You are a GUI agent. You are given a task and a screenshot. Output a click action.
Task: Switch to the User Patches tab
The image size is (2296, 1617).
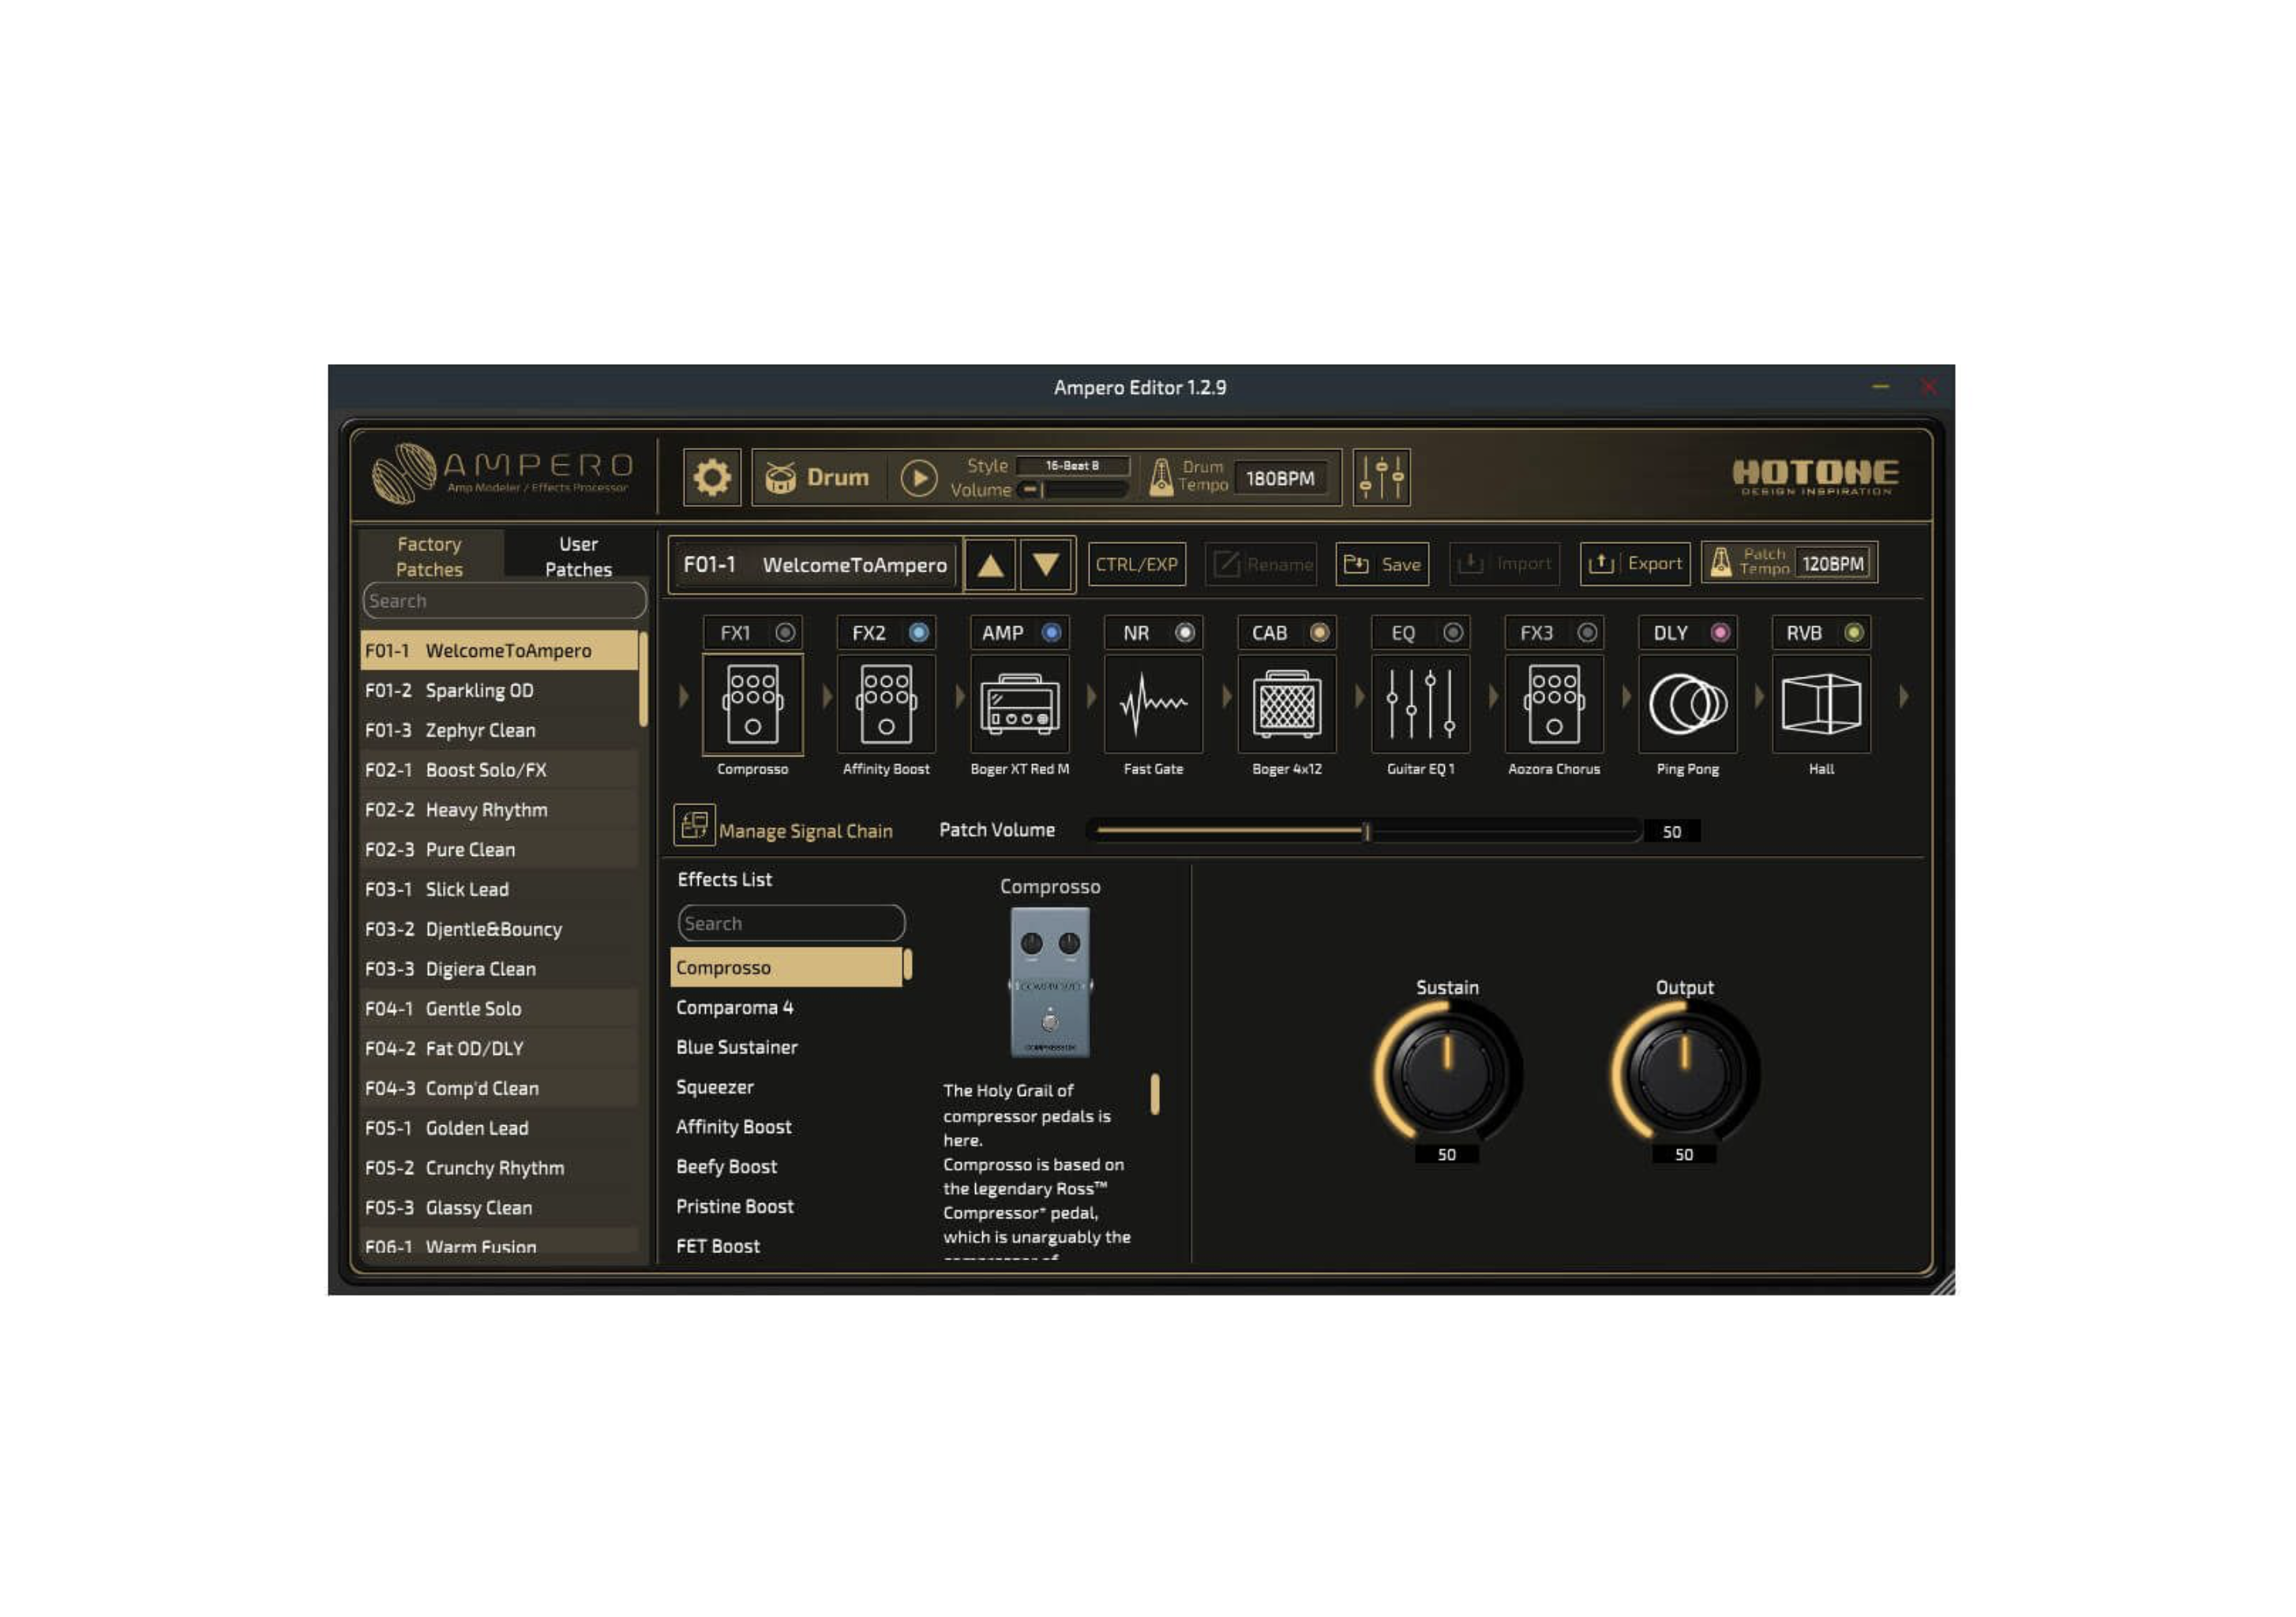(x=578, y=557)
